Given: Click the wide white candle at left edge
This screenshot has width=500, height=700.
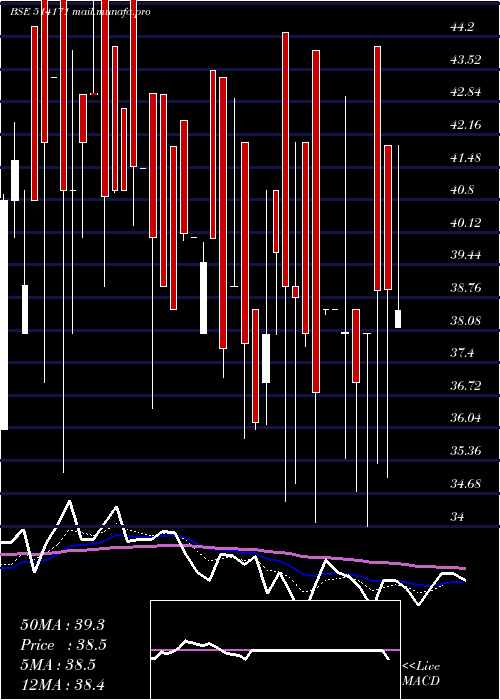Looking at the screenshot, I should click(4, 315).
